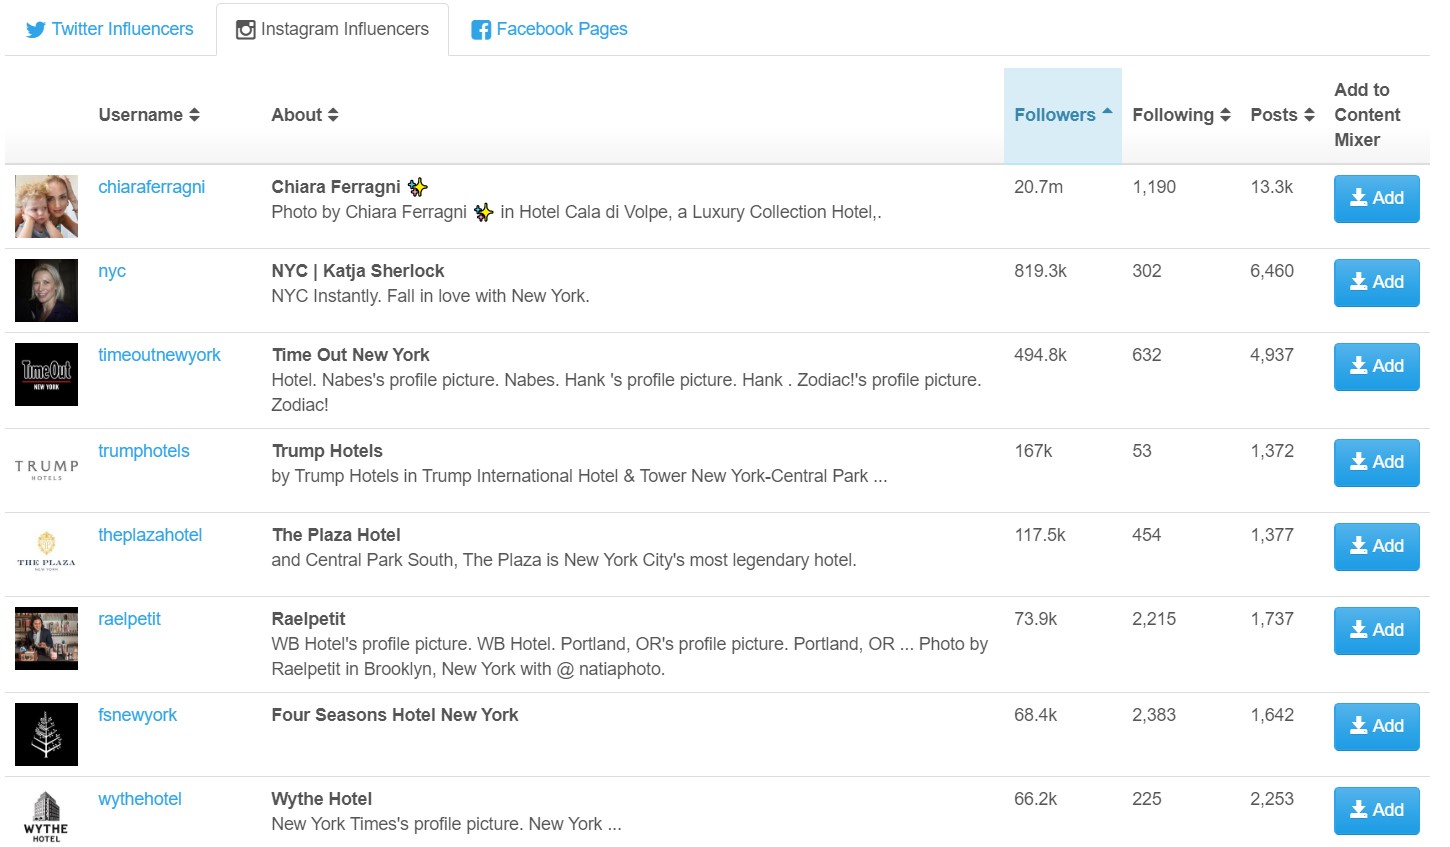Click the 'Wythe Hotel' bold title
Screen dimensions: 1450x847
pyautogui.click(x=322, y=799)
